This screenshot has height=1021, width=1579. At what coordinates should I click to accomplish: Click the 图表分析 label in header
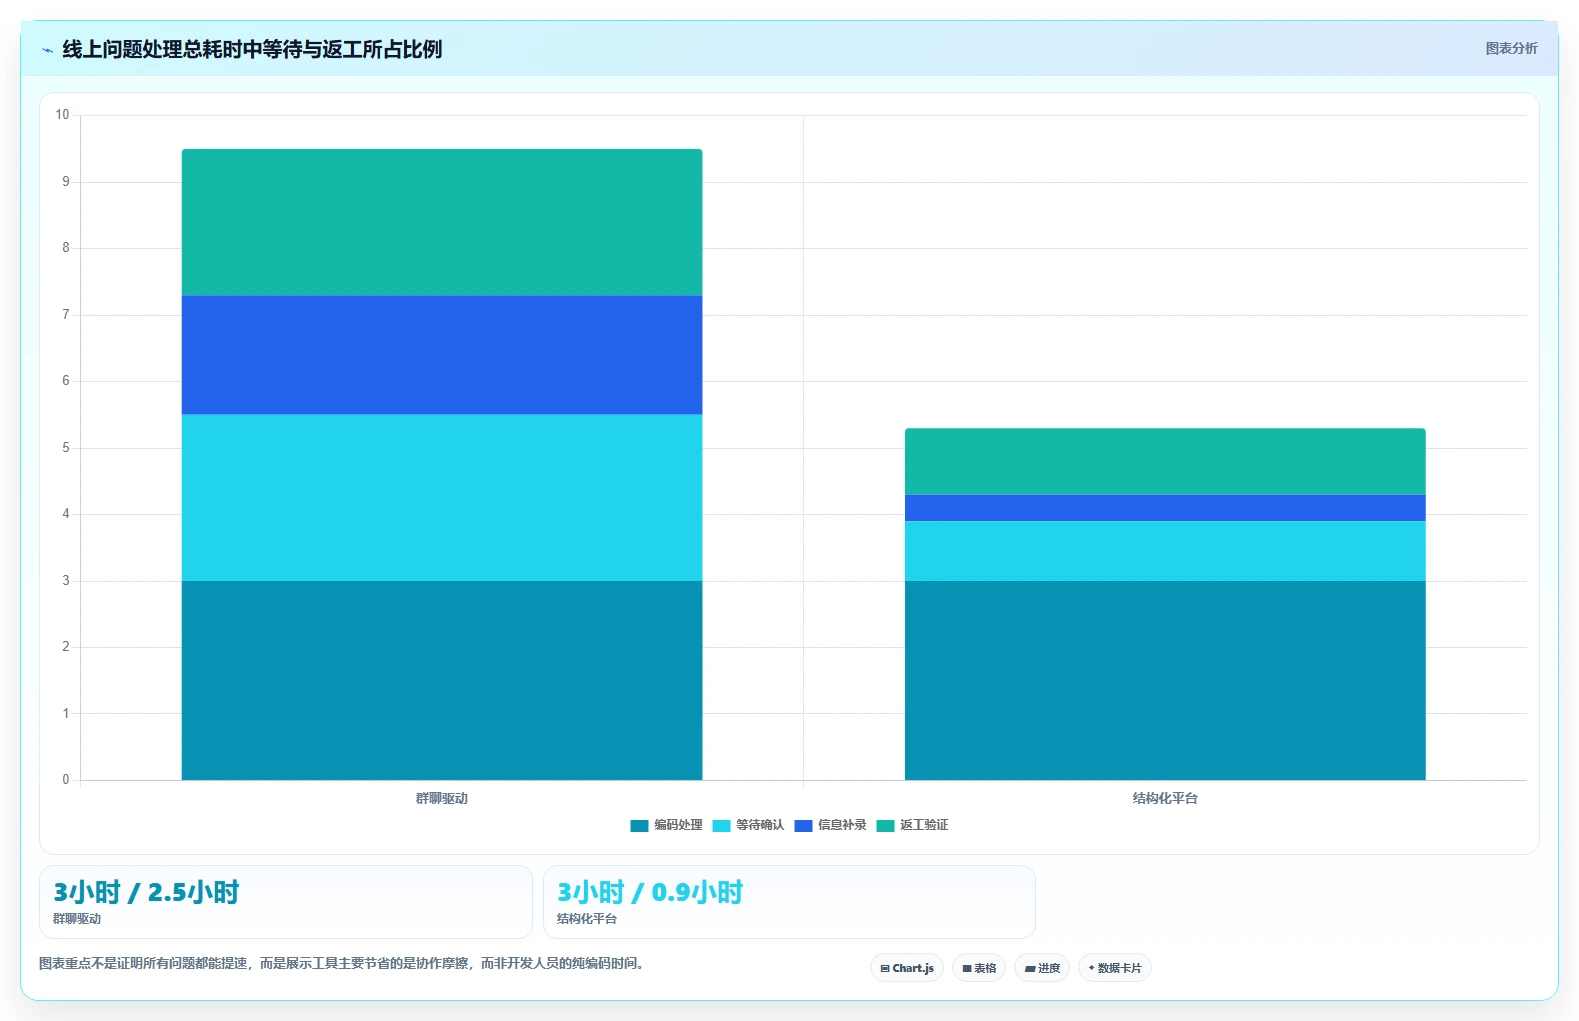[1511, 48]
